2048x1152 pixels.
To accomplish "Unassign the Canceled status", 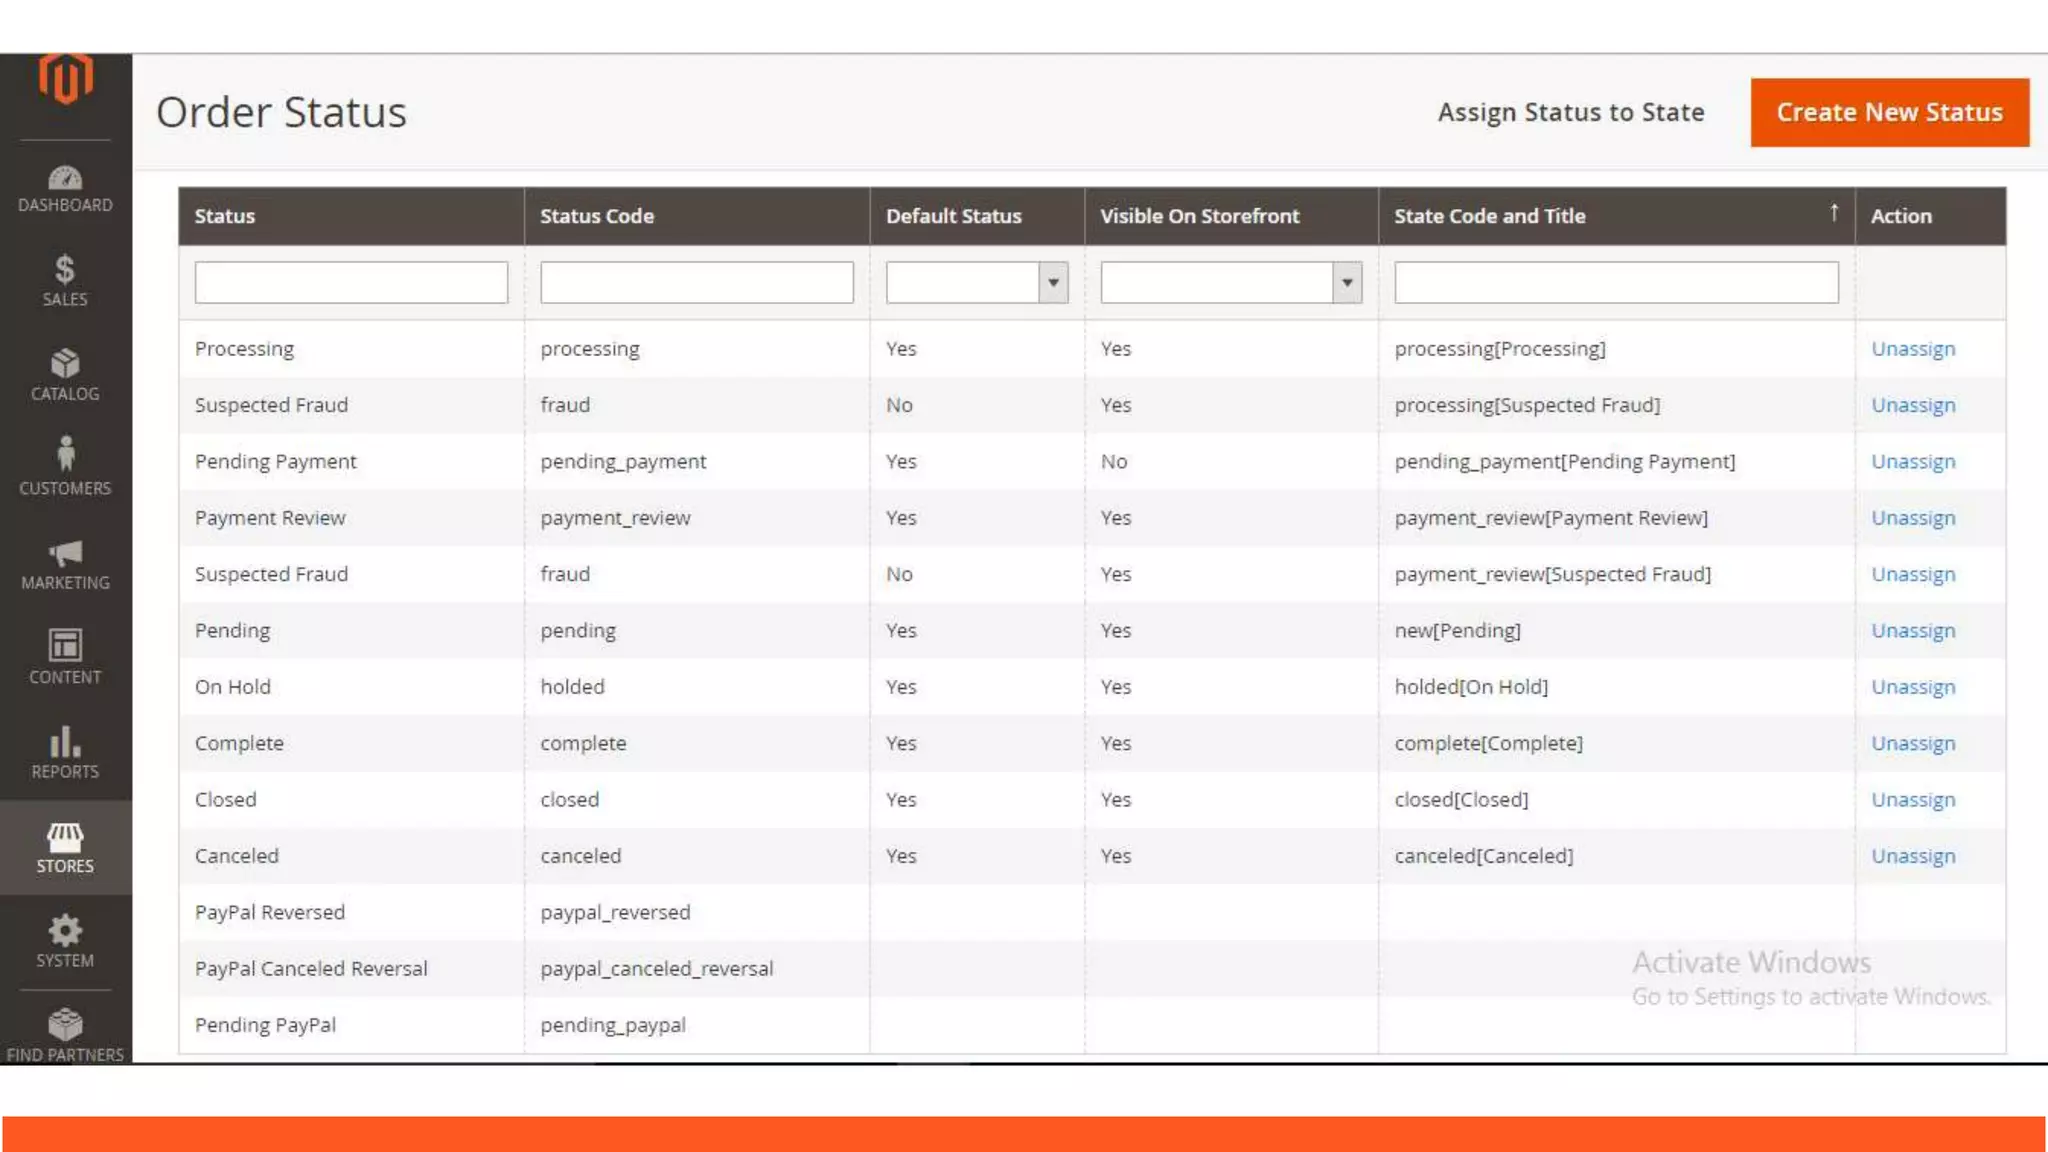I will click(1912, 856).
